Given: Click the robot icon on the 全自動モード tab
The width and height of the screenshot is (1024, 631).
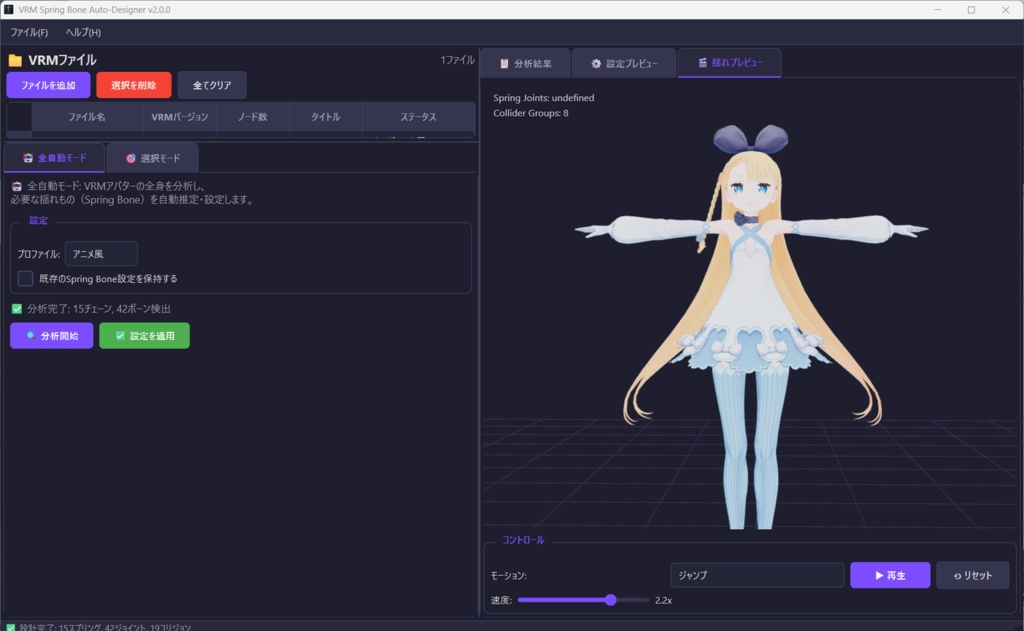Looking at the screenshot, I should (29, 158).
